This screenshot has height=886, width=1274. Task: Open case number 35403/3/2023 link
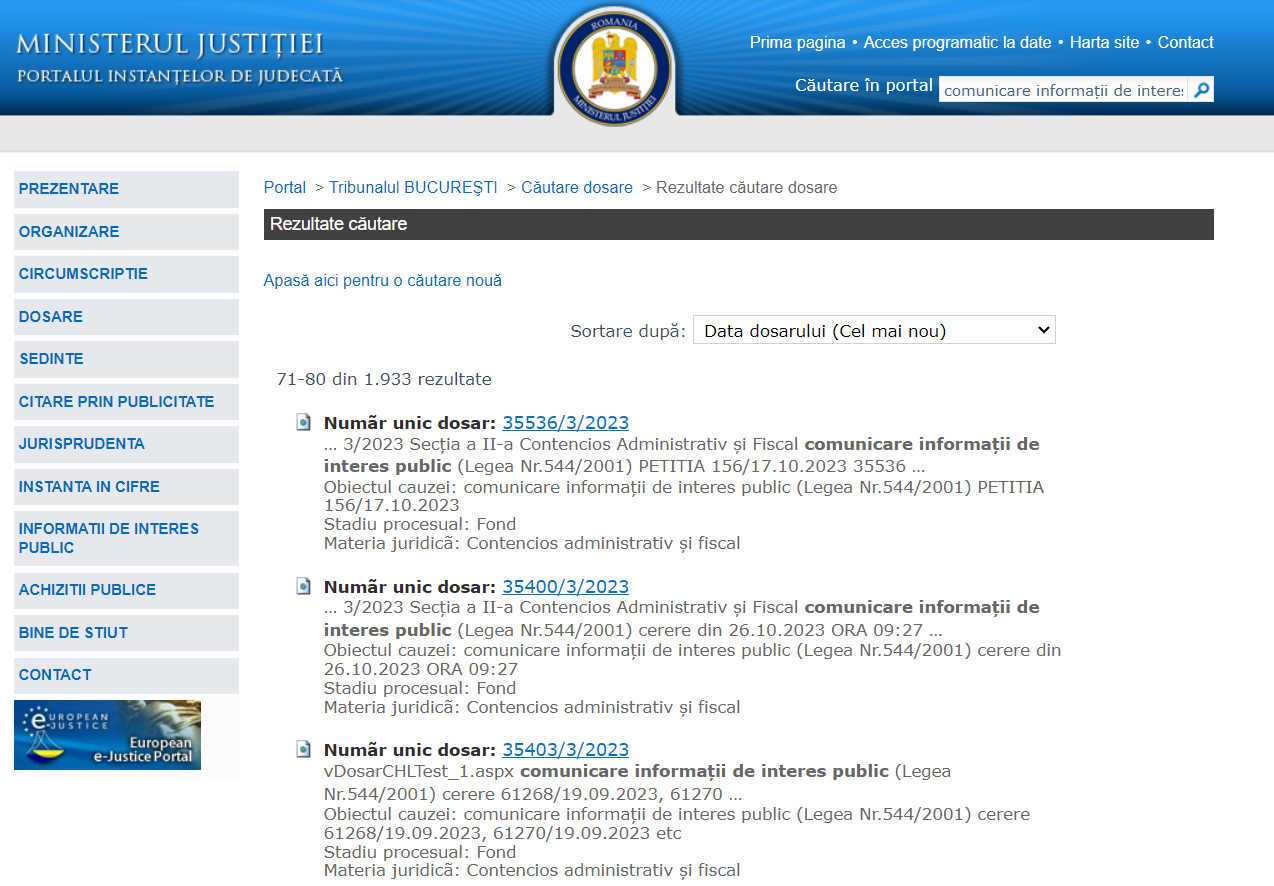(x=566, y=750)
